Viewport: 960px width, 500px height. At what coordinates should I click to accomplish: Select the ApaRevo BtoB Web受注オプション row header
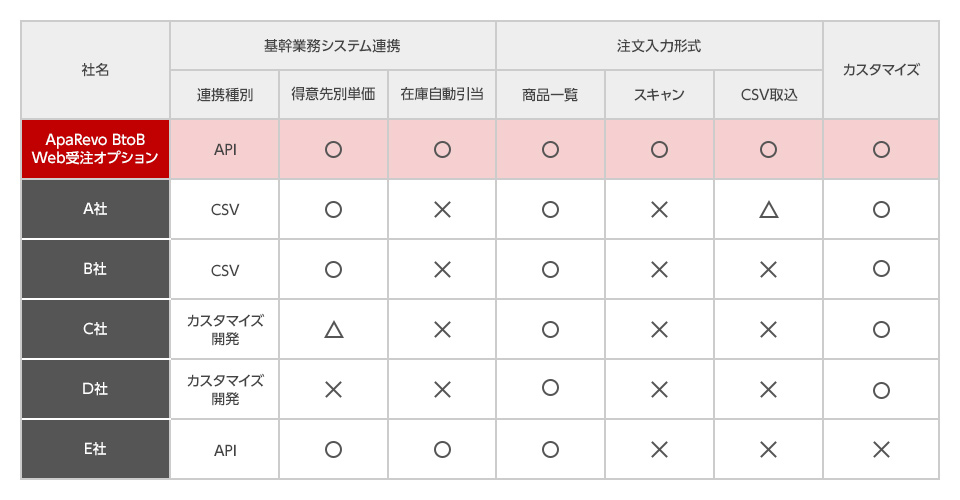pos(96,149)
